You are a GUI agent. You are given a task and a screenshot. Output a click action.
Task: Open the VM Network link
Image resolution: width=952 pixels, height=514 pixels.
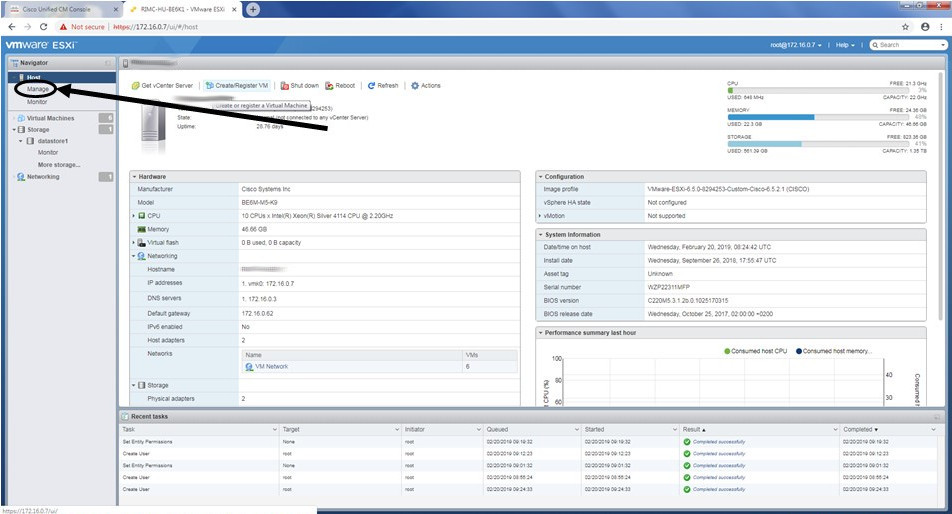tap(271, 367)
